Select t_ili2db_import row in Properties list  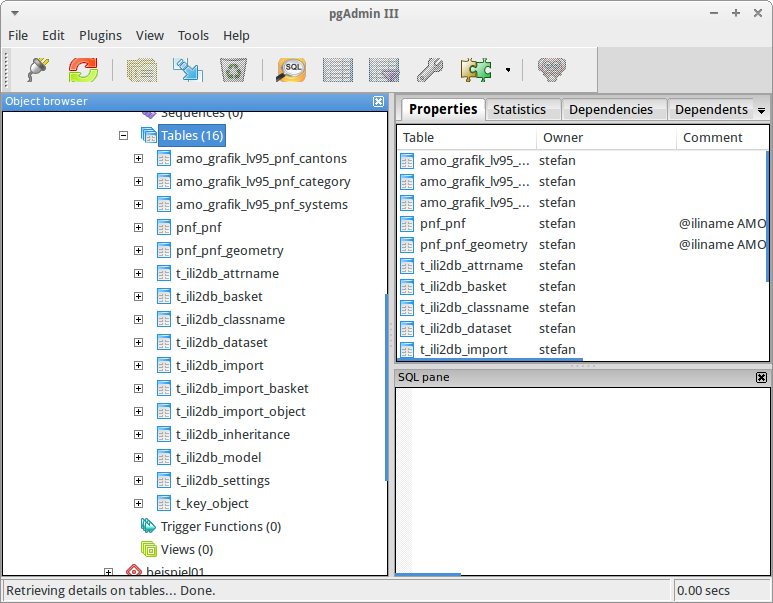click(582, 350)
